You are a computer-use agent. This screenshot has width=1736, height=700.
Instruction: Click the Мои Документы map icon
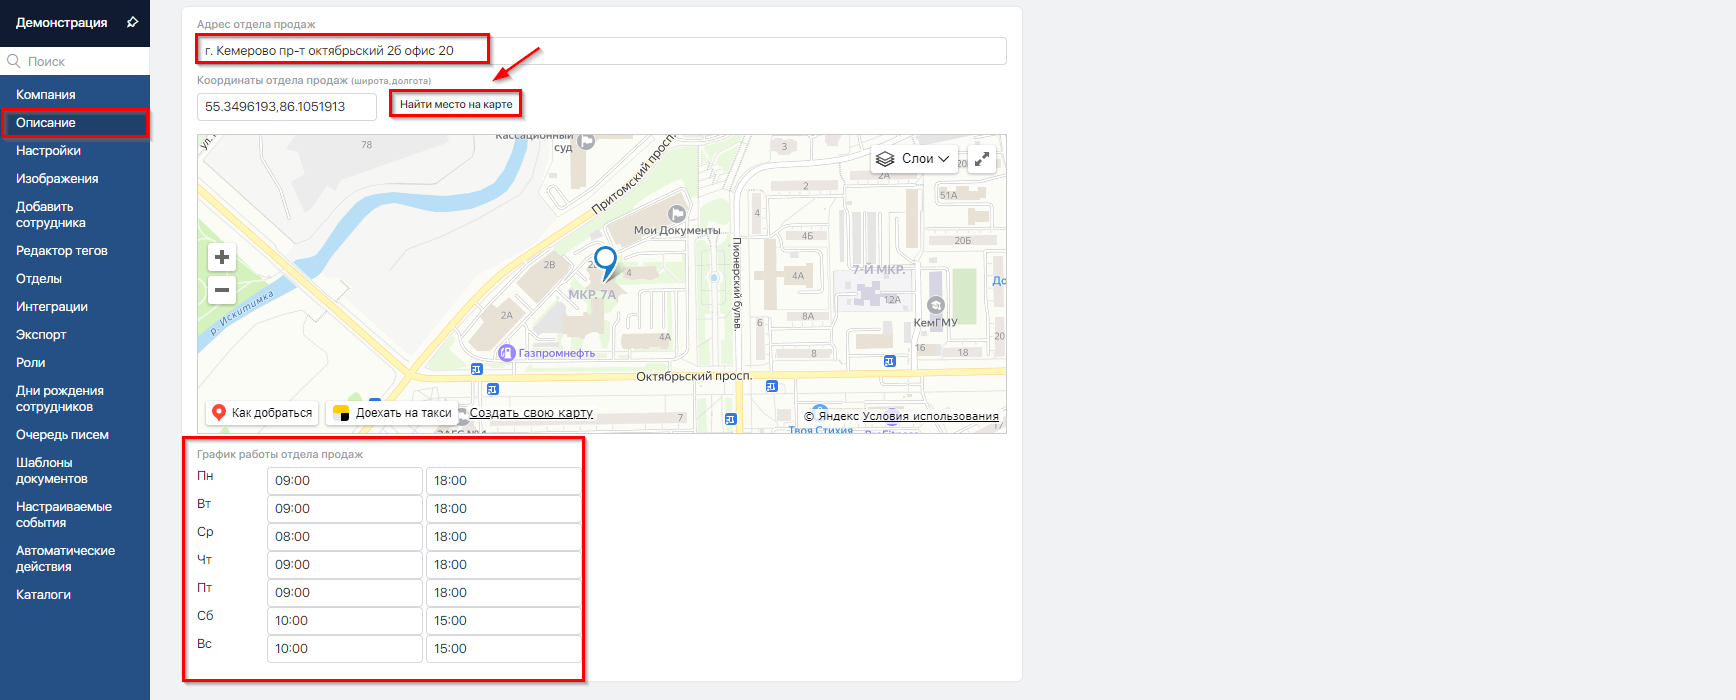click(x=677, y=214)
